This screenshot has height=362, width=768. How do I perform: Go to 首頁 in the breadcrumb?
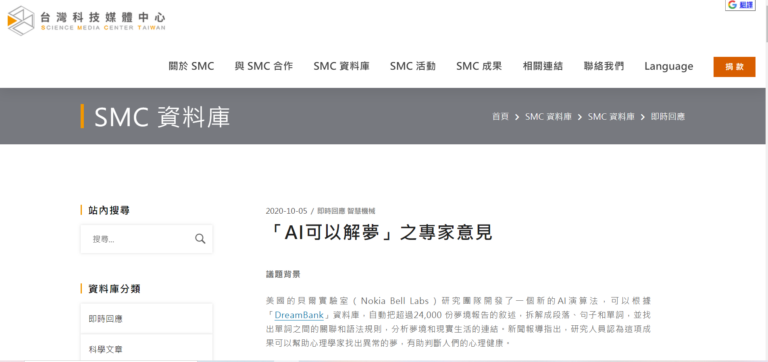tap(500, 117)
